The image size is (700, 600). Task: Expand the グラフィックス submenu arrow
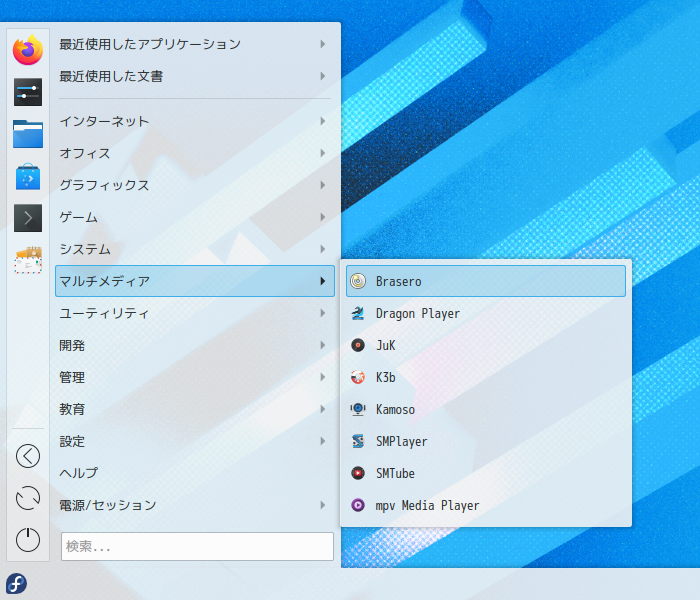click(323, 185)
